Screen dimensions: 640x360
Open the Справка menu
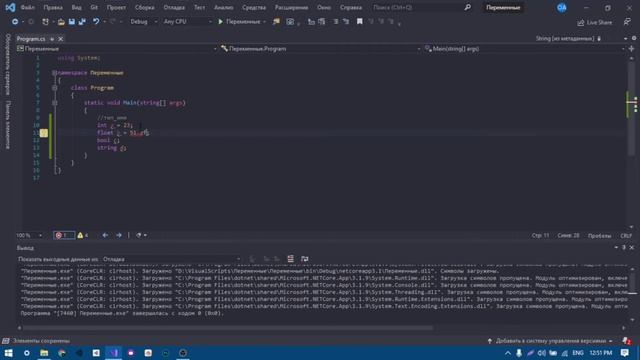(x=351, y=7)
